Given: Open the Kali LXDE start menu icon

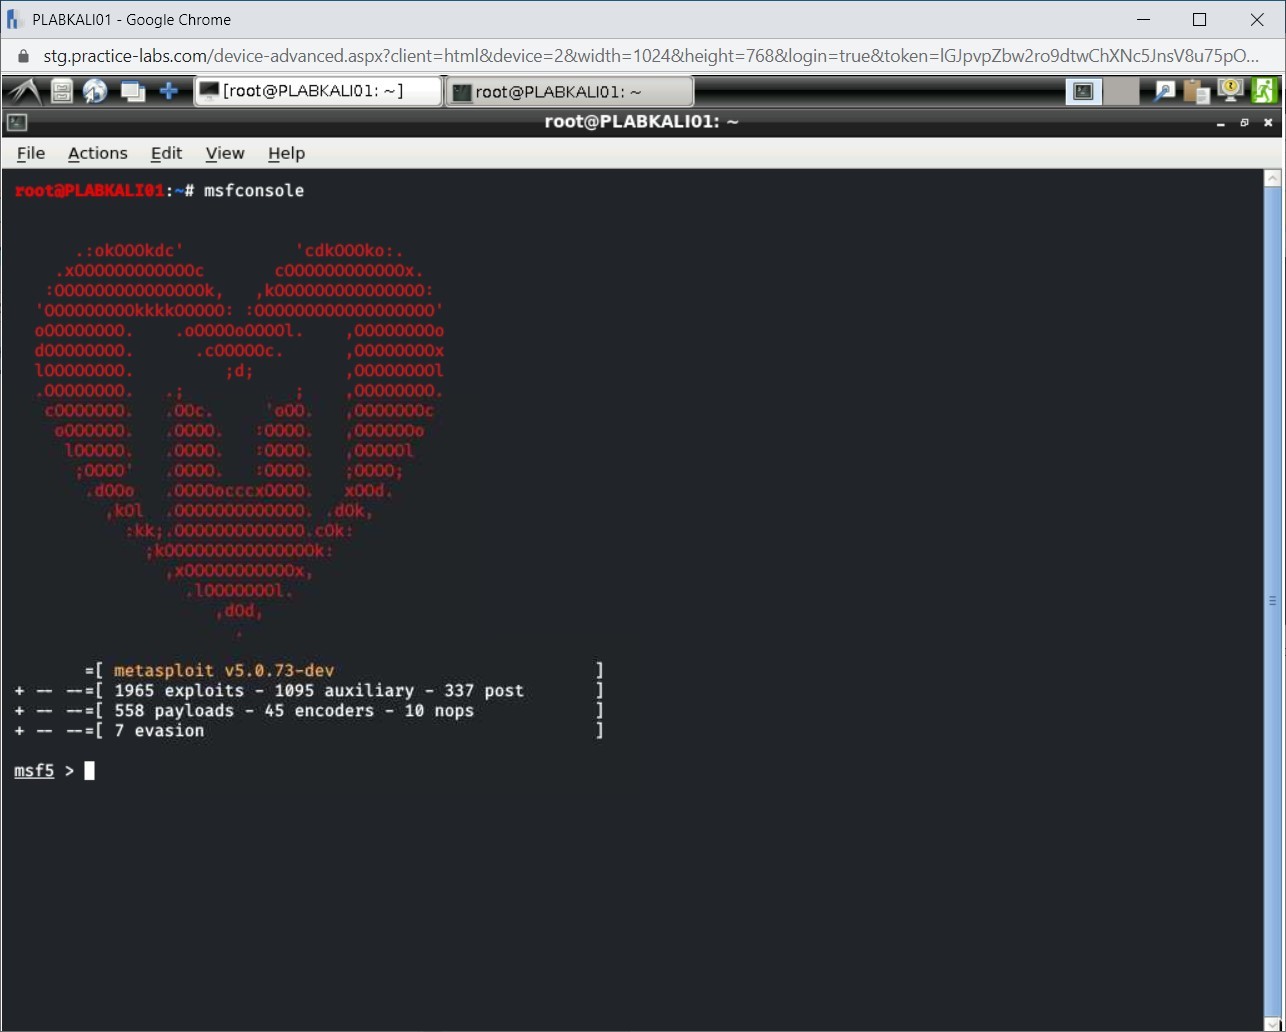Looking at the screenshot, I should (x=24, y=92).
